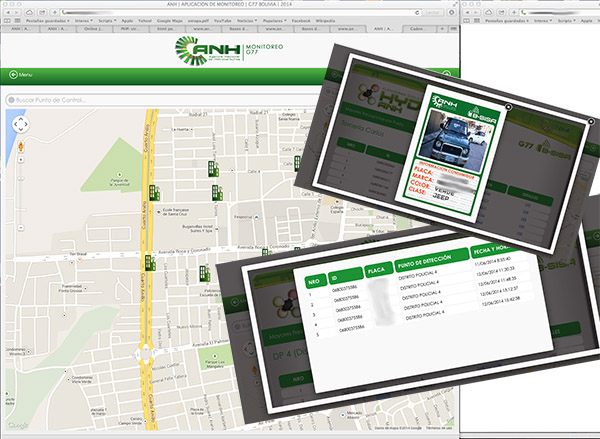
Task: Open the Google Maps bookmark
Action: [170, 21]
